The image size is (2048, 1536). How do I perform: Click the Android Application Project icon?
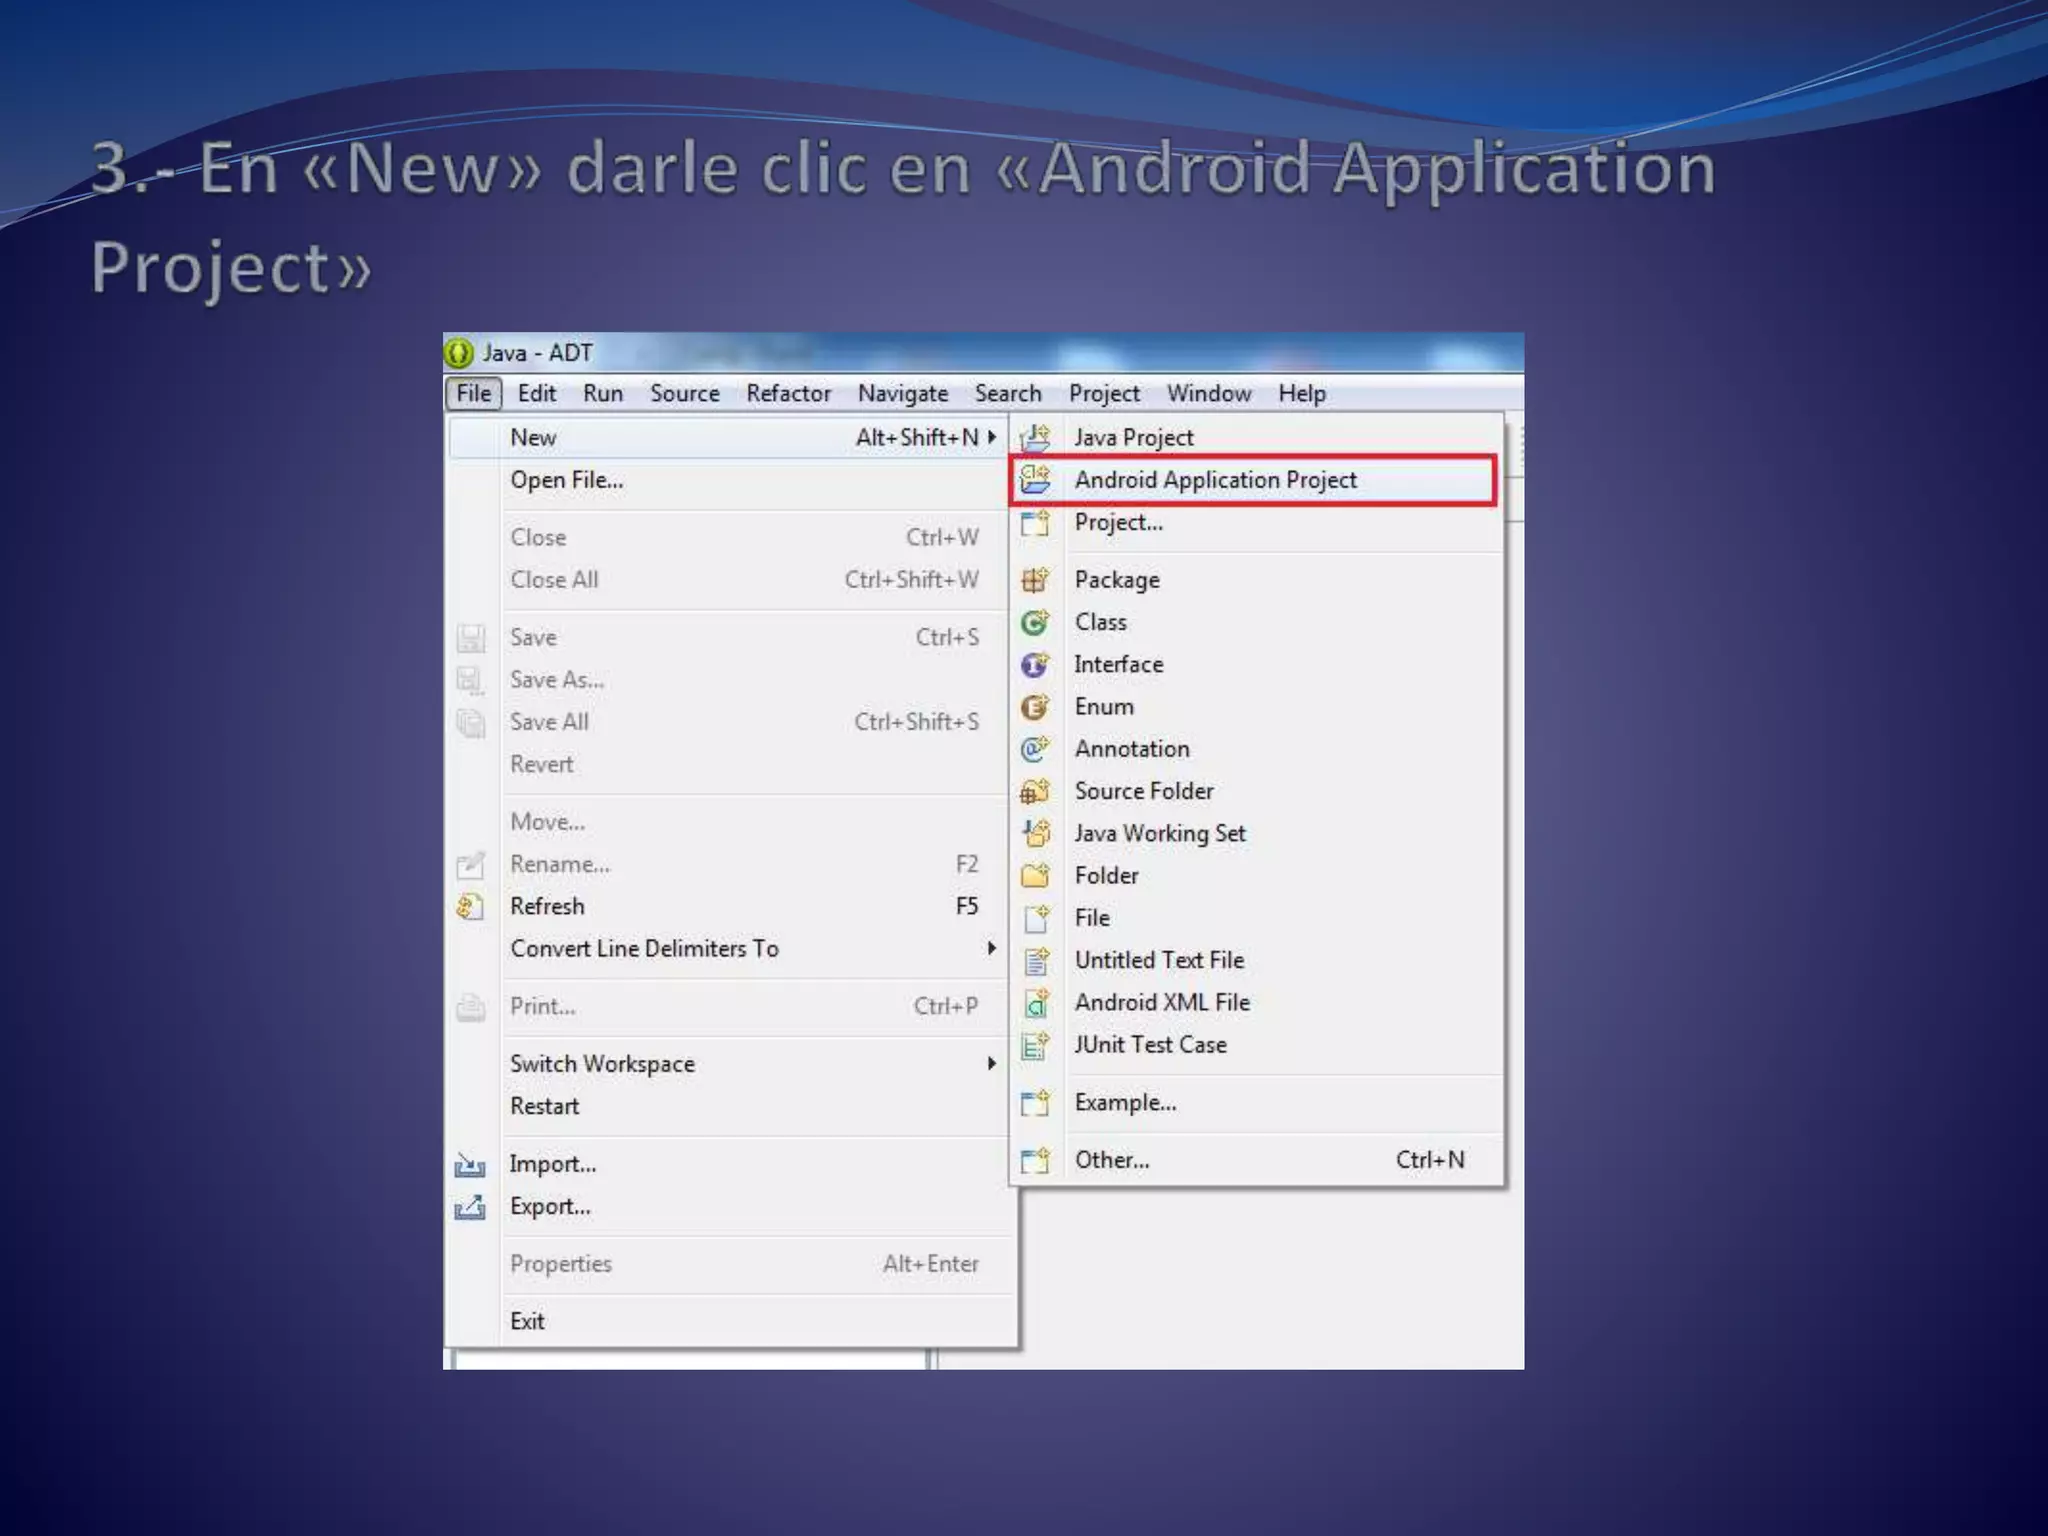point(1035,480)
